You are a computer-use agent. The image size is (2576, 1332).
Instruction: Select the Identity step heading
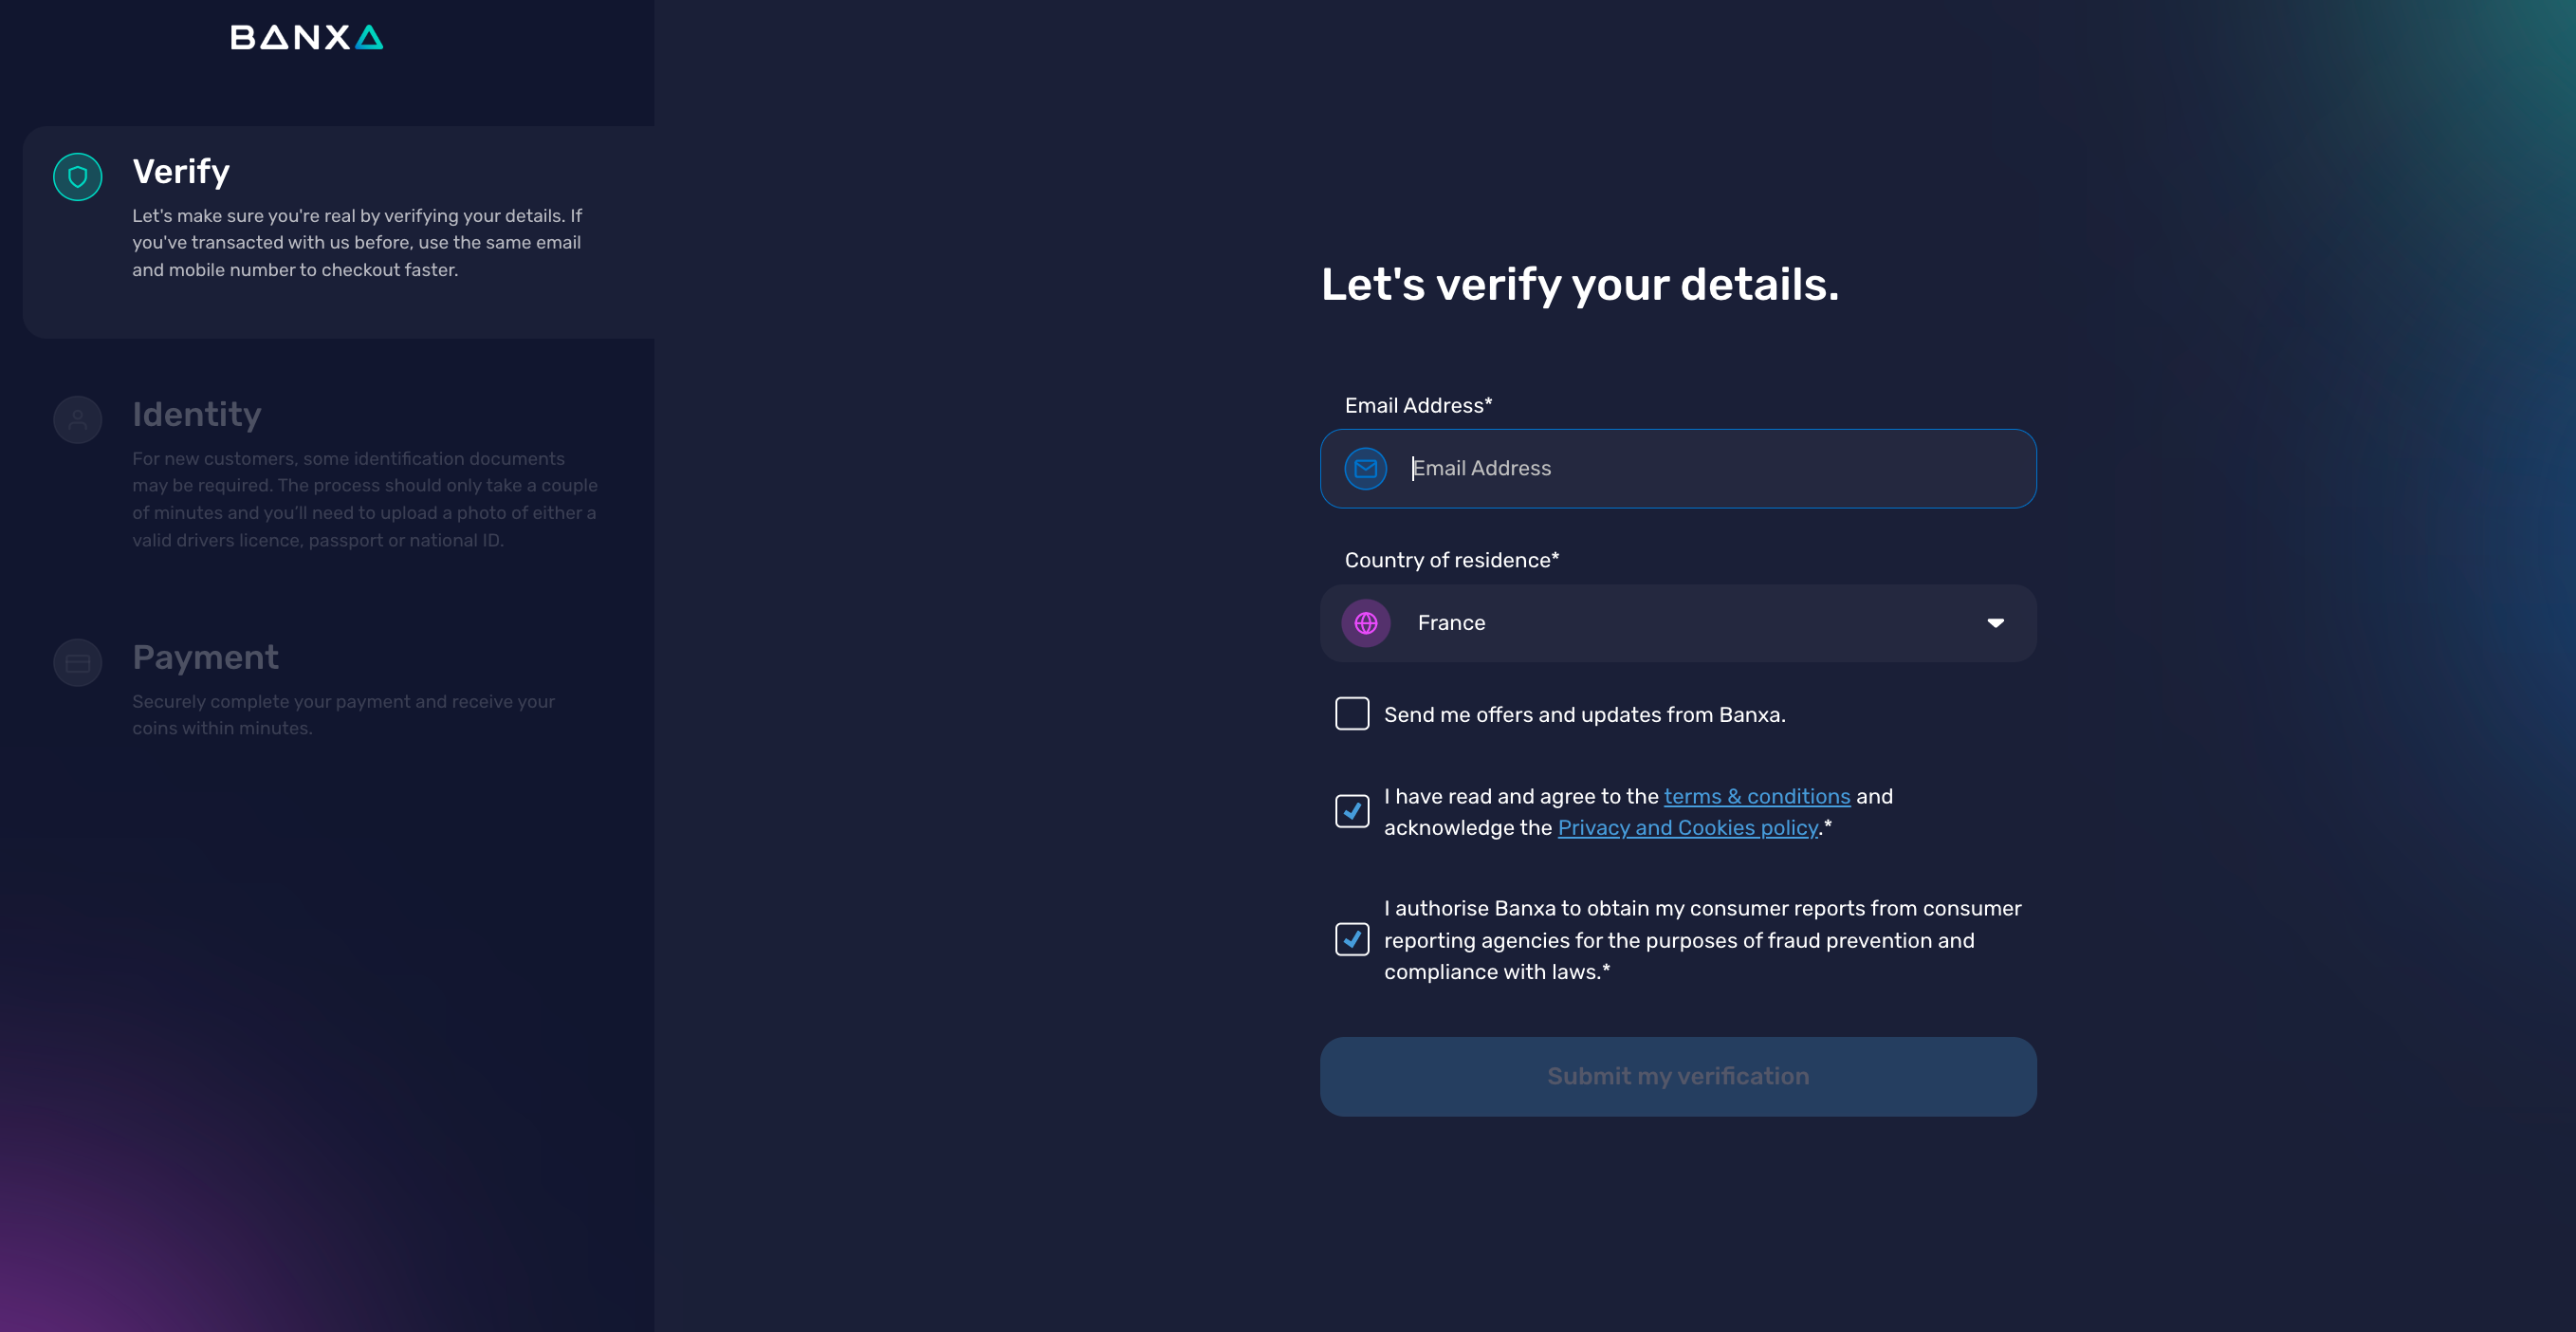click(x=197, y=415)
